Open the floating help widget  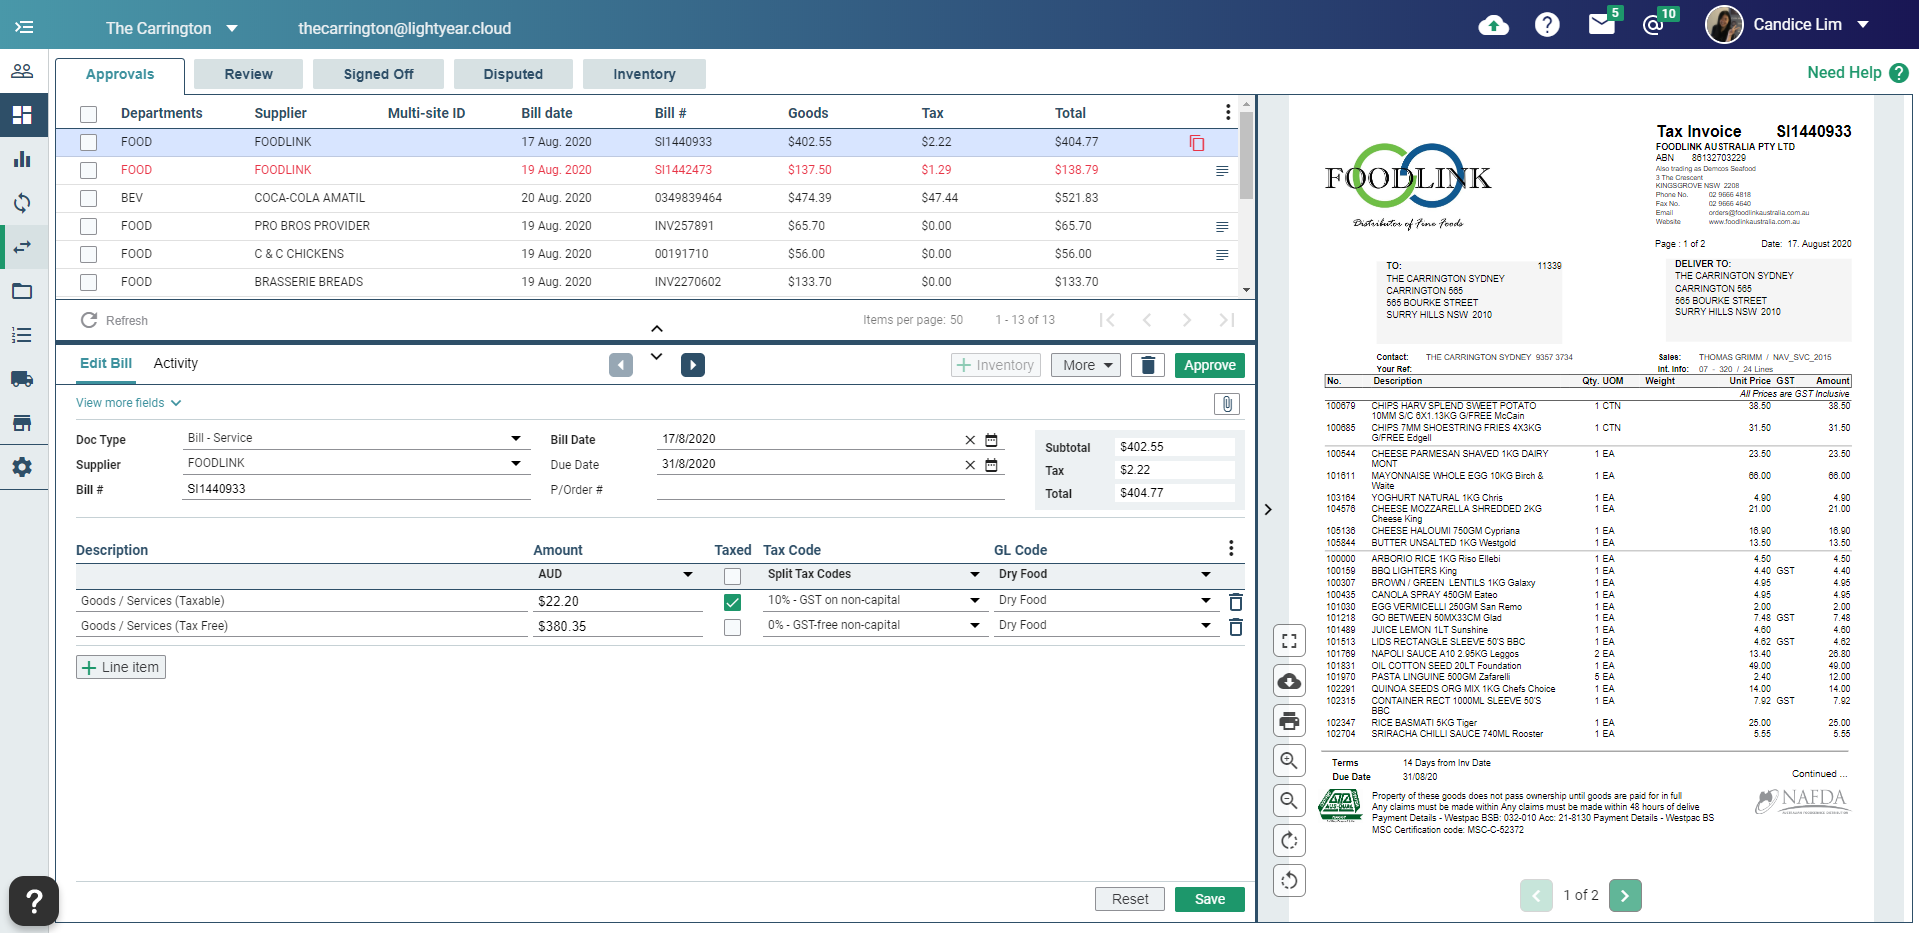pyautogui.click(x=33, y=901)
